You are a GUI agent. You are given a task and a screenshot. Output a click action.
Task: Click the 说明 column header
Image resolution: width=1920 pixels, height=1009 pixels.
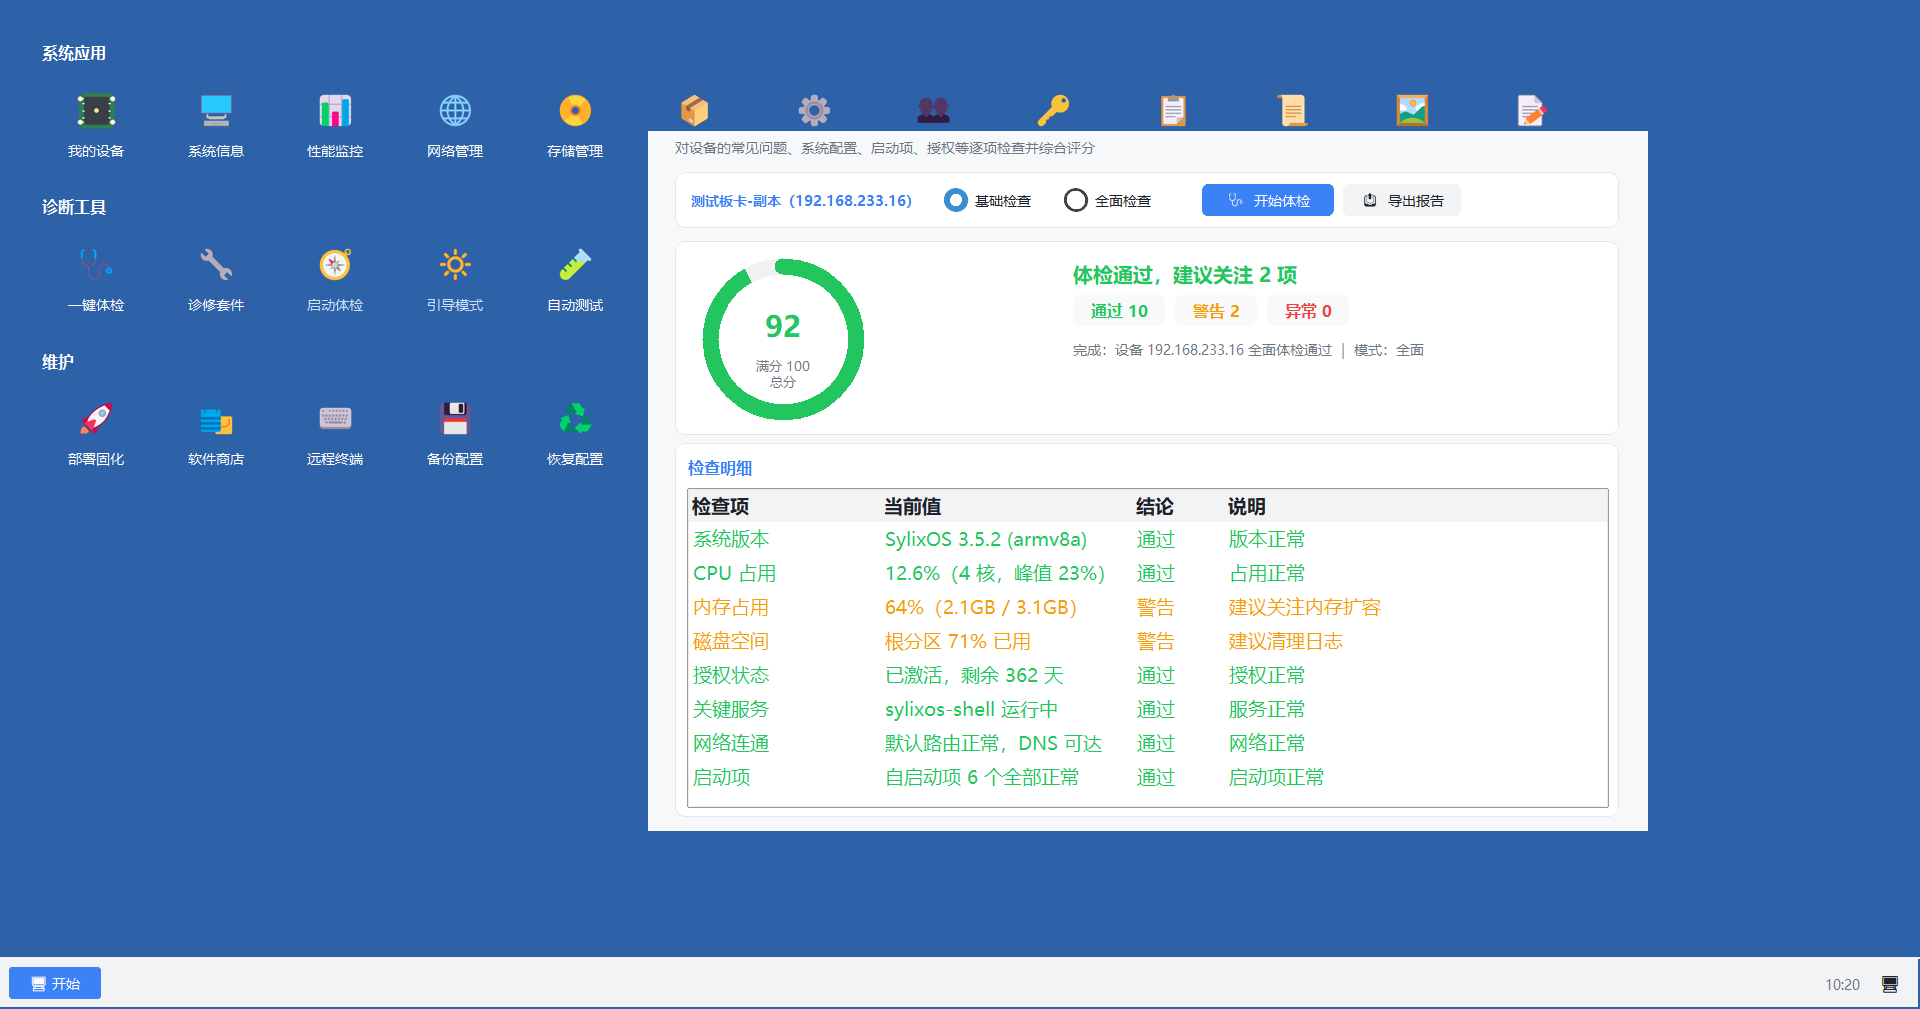click(x=1246, y=507)
